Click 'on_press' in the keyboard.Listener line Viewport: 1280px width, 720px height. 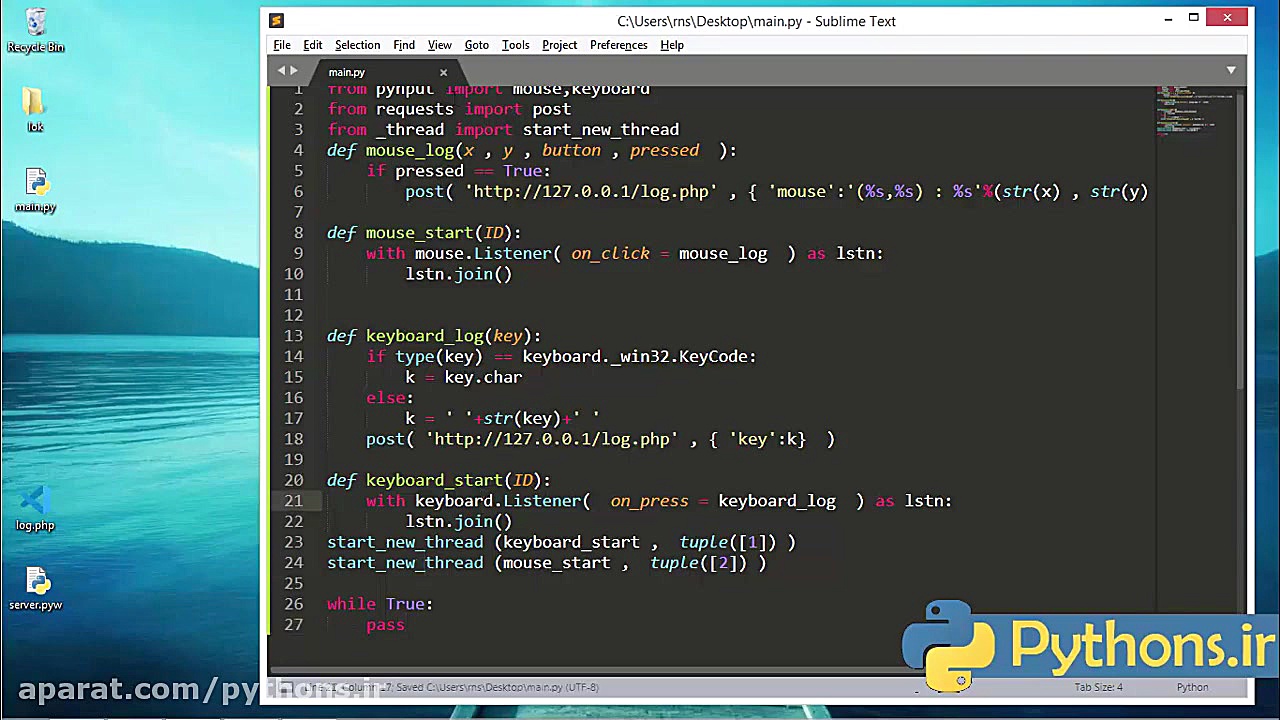tap(649, 501)
